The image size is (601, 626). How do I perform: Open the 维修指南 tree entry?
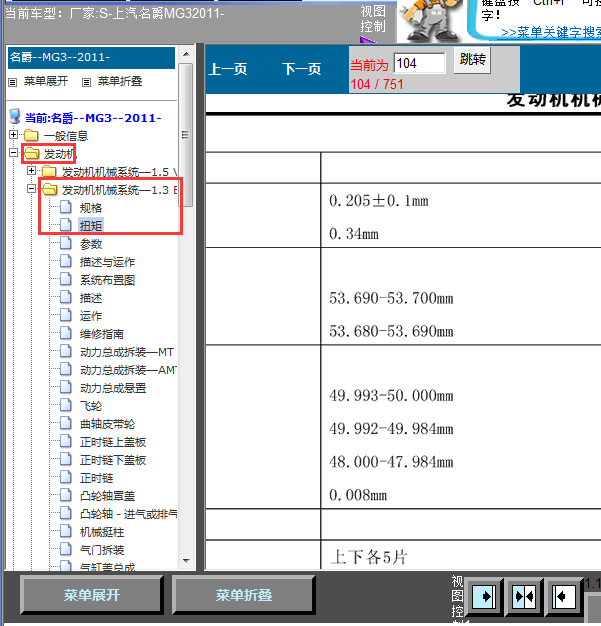pyautogui.click(x=101, y=334)
